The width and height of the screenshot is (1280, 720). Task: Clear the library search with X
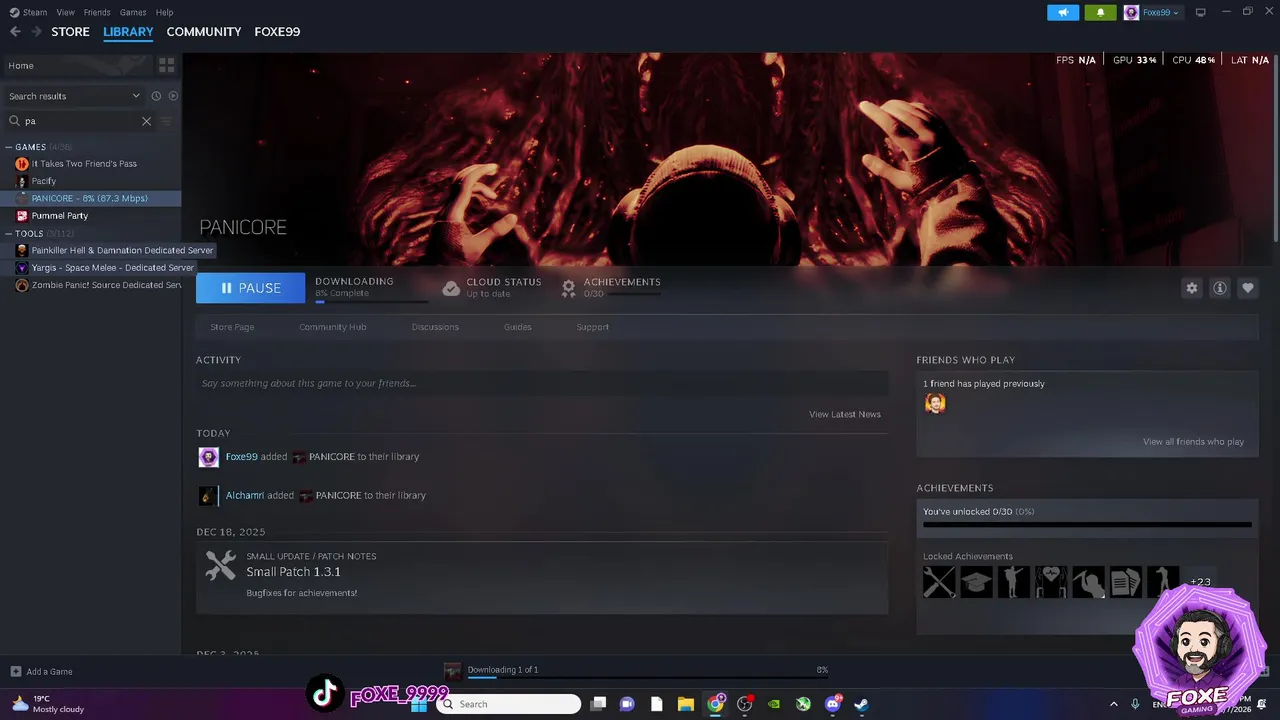[146, 121]
